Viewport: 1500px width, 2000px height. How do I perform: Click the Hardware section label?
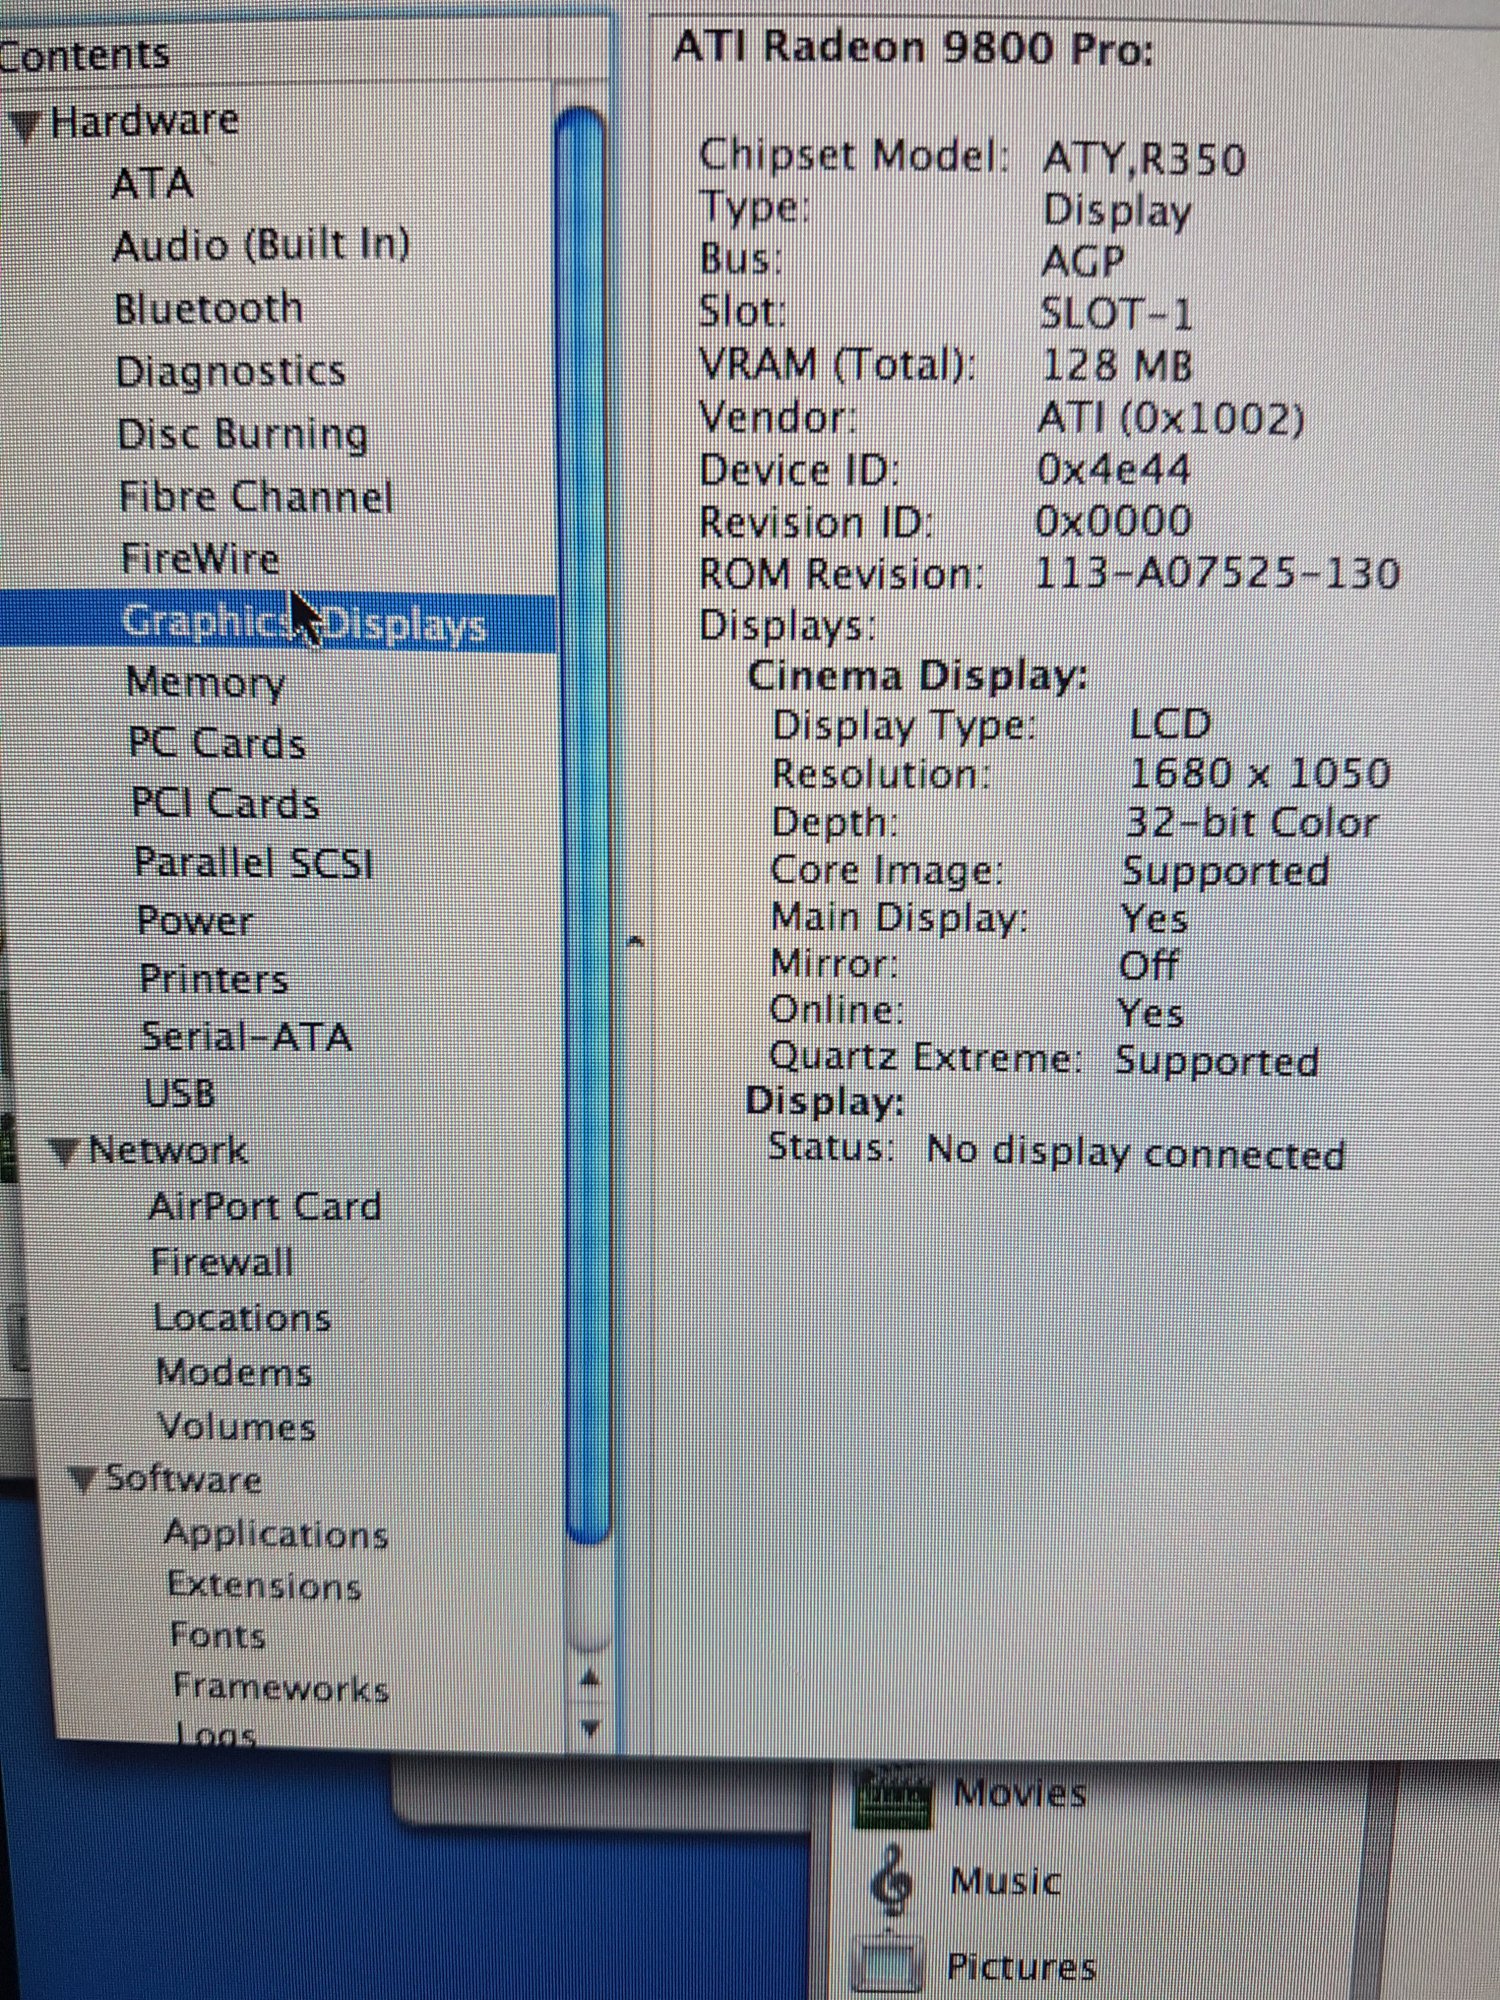click(x=144, y=121)
